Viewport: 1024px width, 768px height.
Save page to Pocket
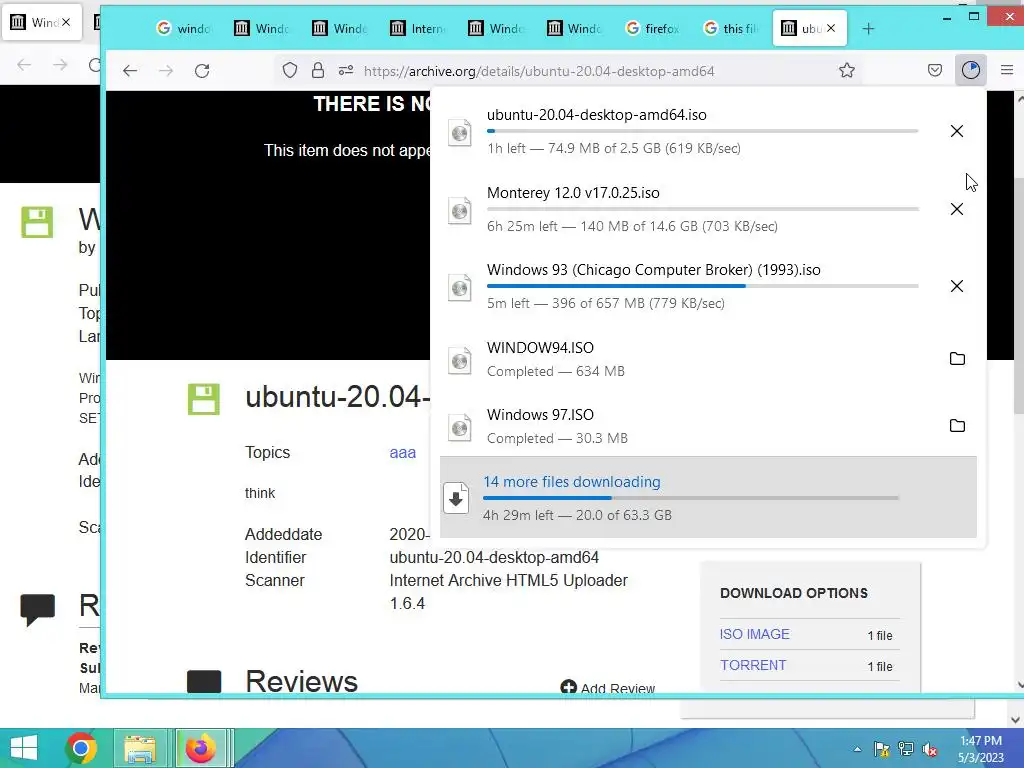(x=935, y=70)
